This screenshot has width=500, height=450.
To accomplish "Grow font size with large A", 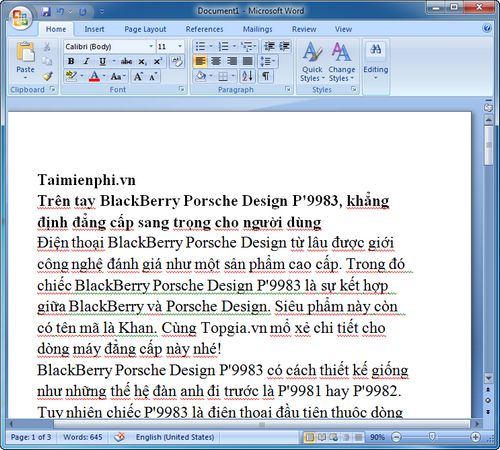I will [138, 77].
